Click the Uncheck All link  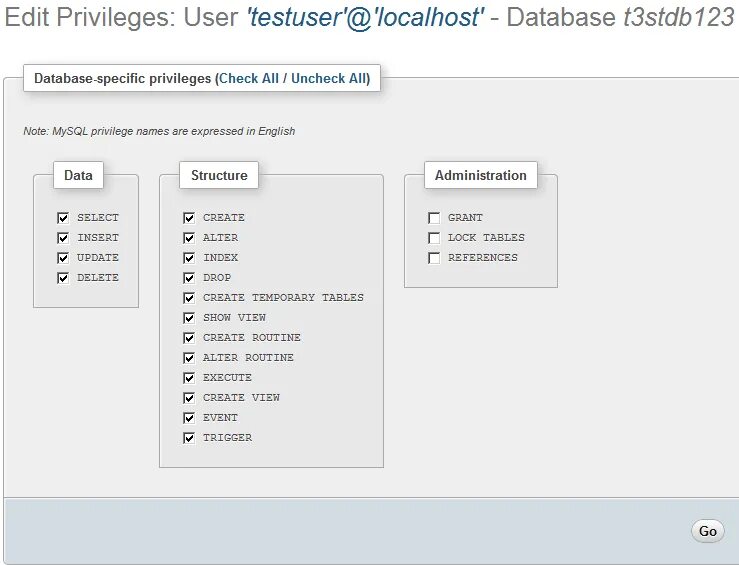tap(329, 78)
